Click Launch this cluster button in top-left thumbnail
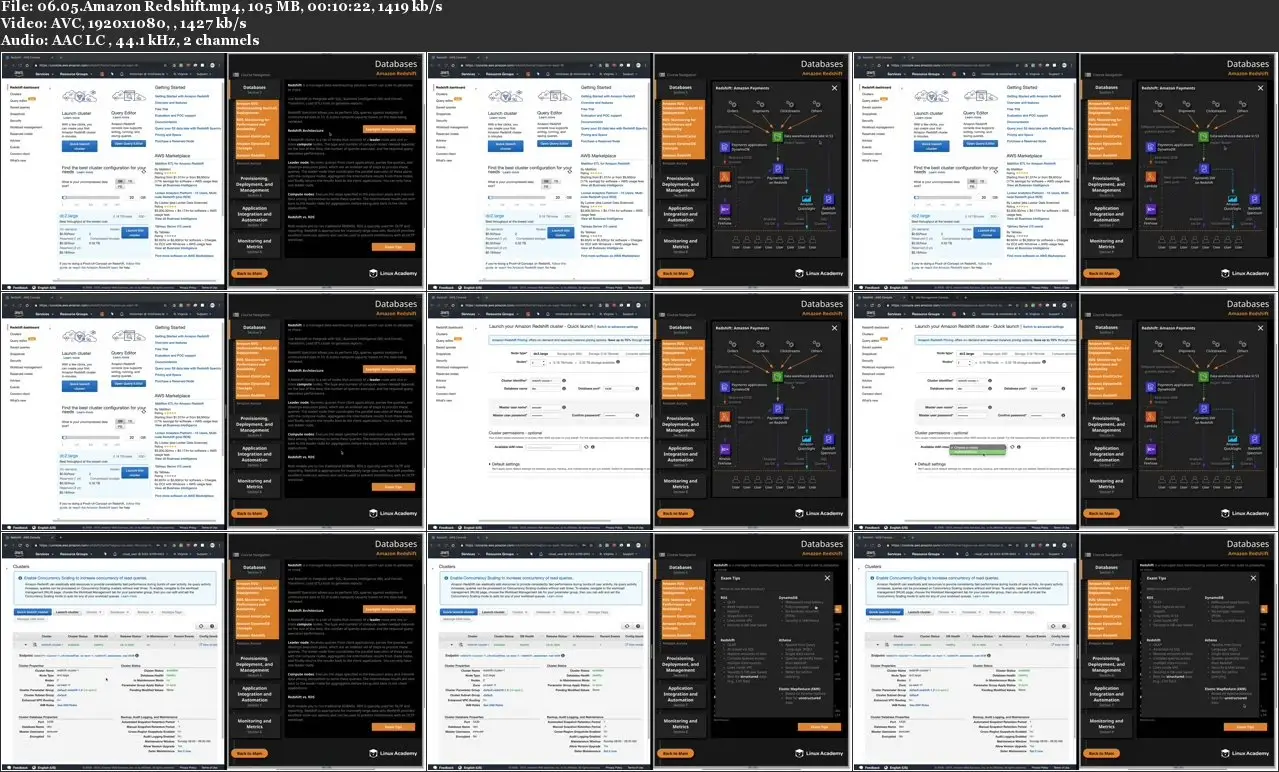The image size is (1279, 772). [x=133, y=231]
